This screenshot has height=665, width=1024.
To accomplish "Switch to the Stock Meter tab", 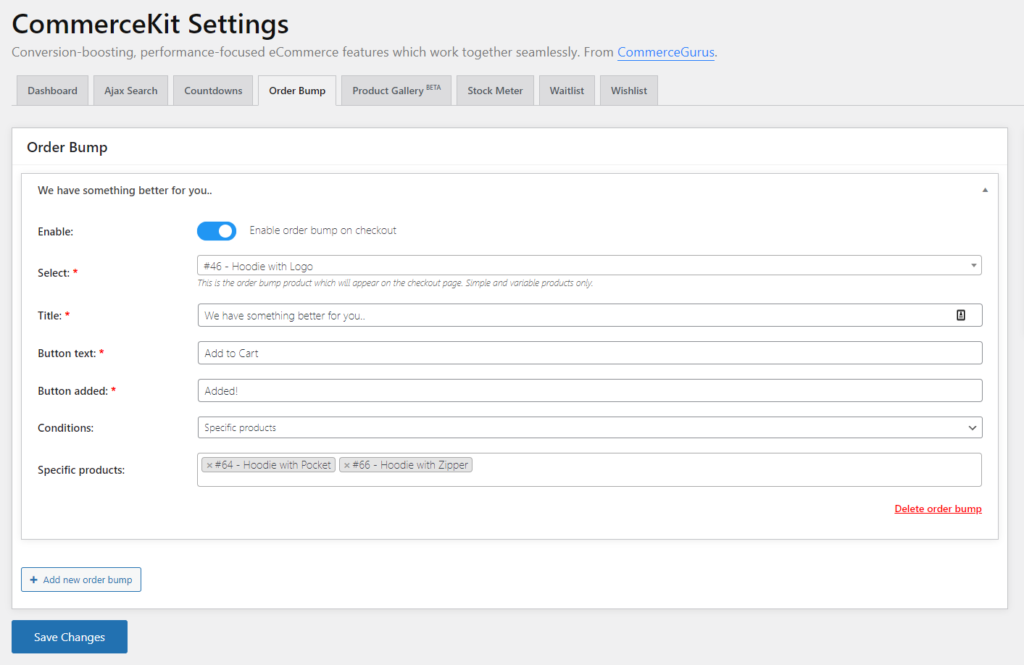I will point(495,91).
